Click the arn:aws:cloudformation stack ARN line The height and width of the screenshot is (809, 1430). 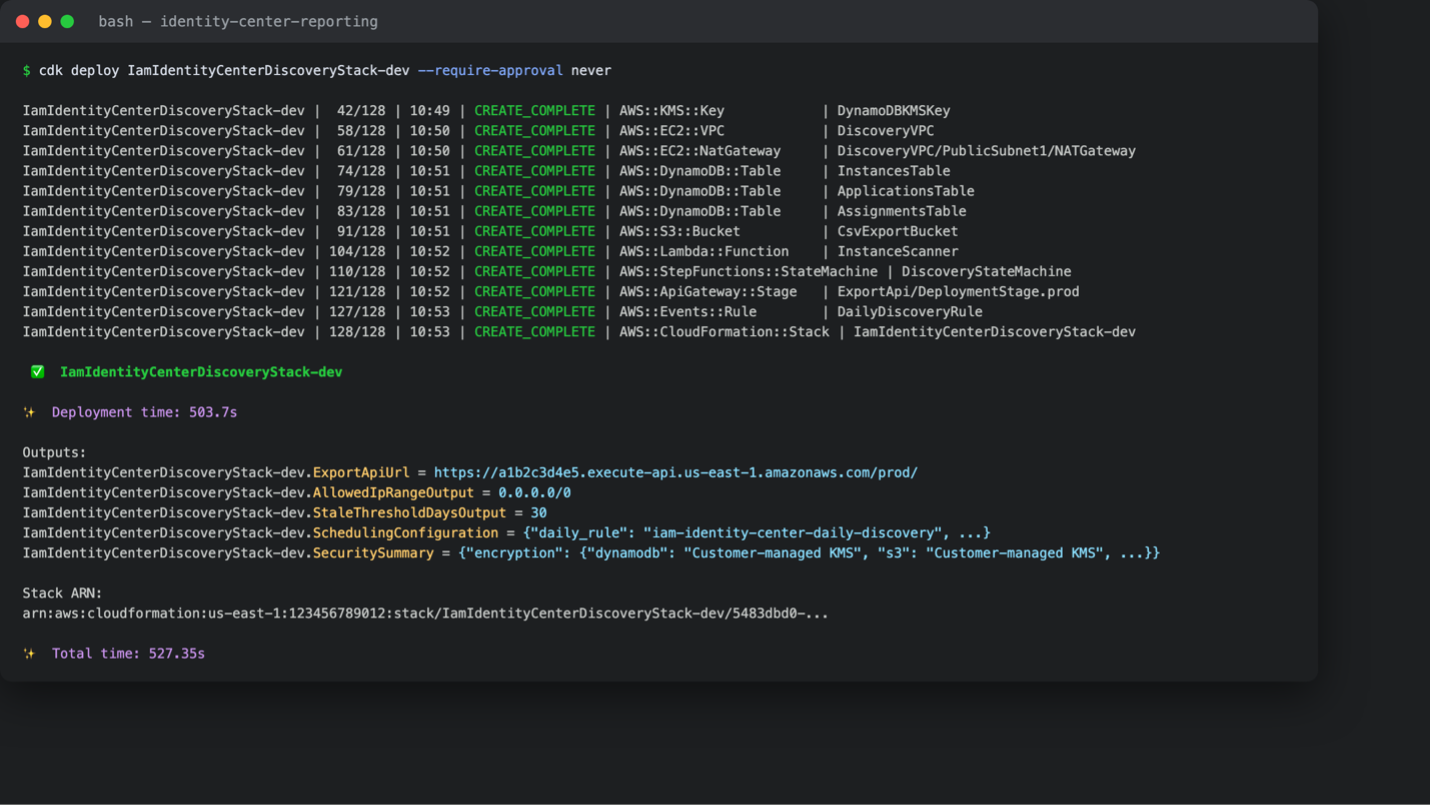pos(426,613)
